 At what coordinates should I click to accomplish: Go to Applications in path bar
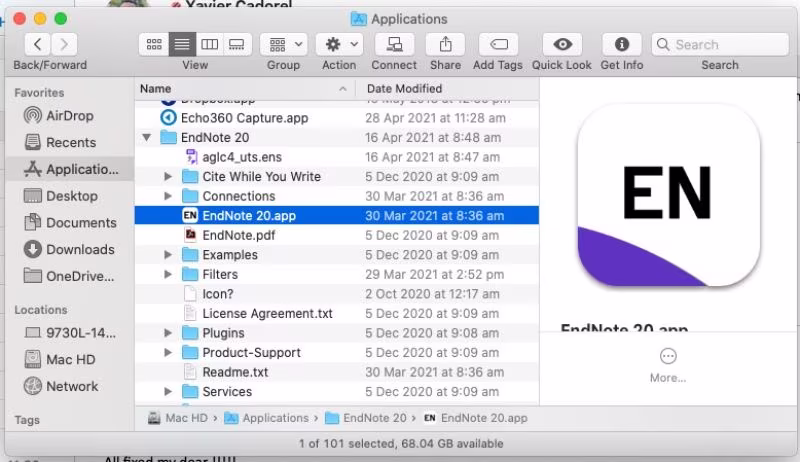pyautogui.click(x=267, y=418)
